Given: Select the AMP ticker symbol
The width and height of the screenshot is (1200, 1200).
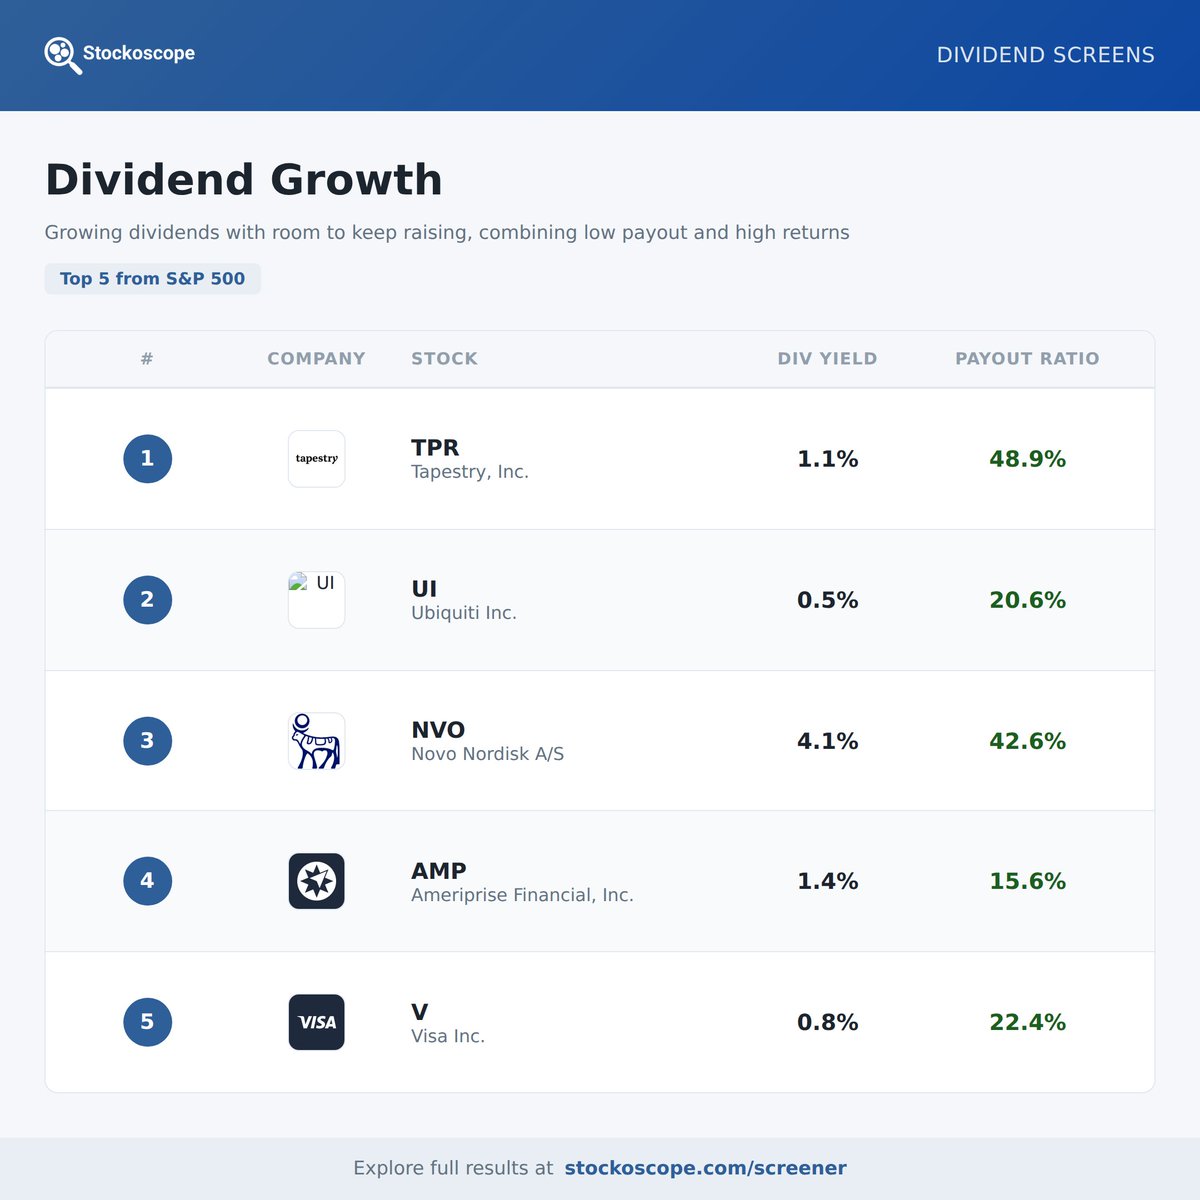Looking at the screenshot, I should coord(439,870).
